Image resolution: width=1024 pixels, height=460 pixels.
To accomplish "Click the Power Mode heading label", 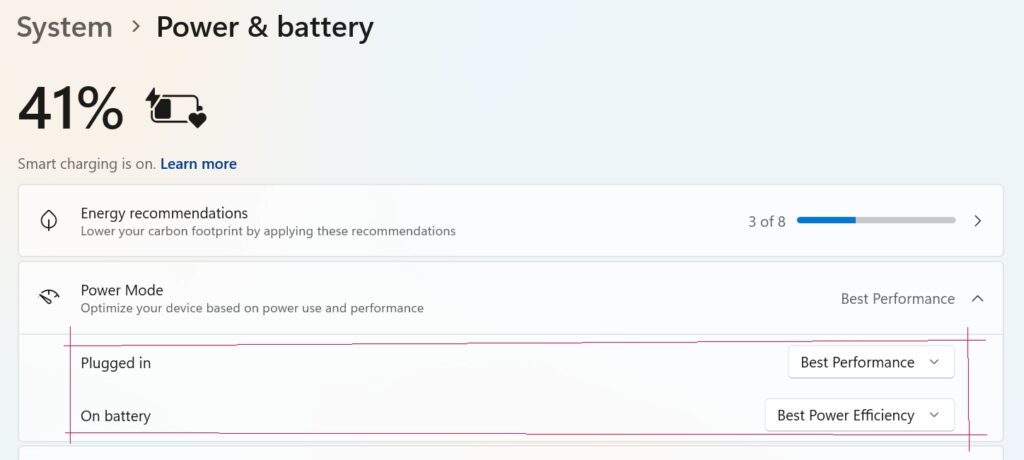I will click(122, 290).
